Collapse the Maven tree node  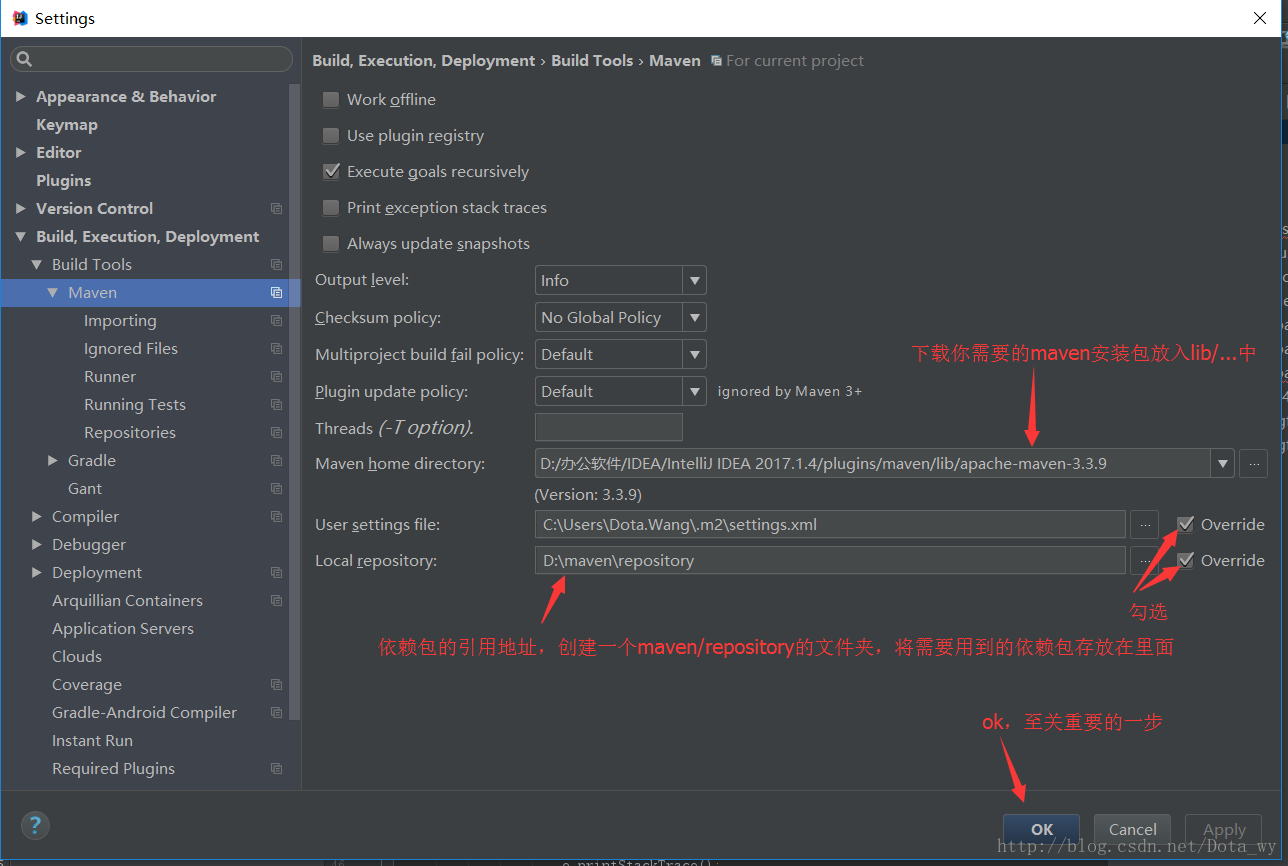coord(53,293)
